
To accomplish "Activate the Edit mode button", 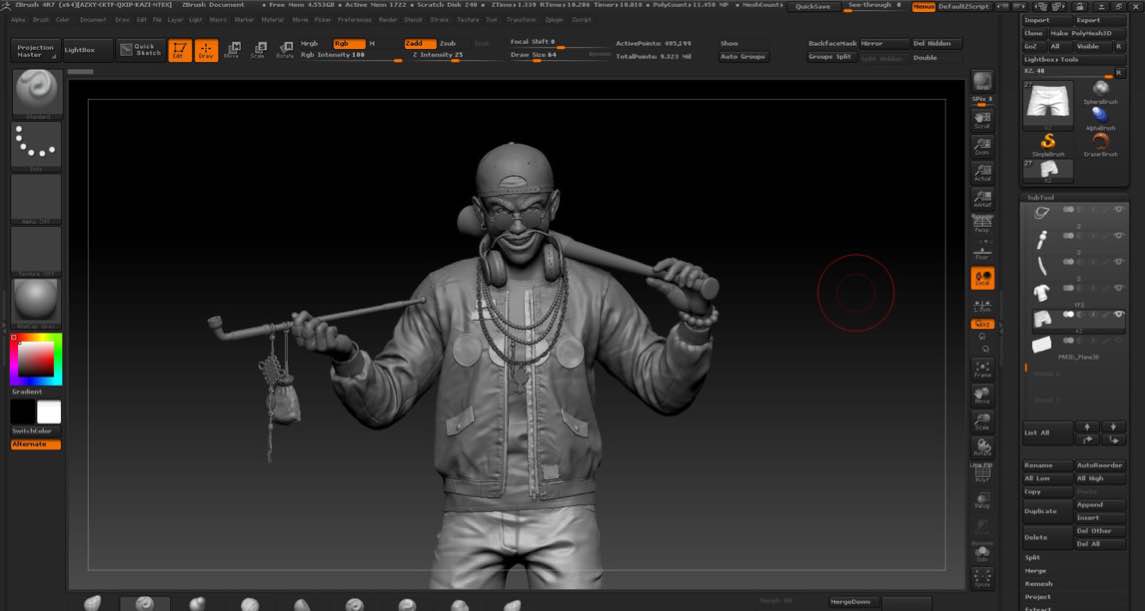I will 180,50.
